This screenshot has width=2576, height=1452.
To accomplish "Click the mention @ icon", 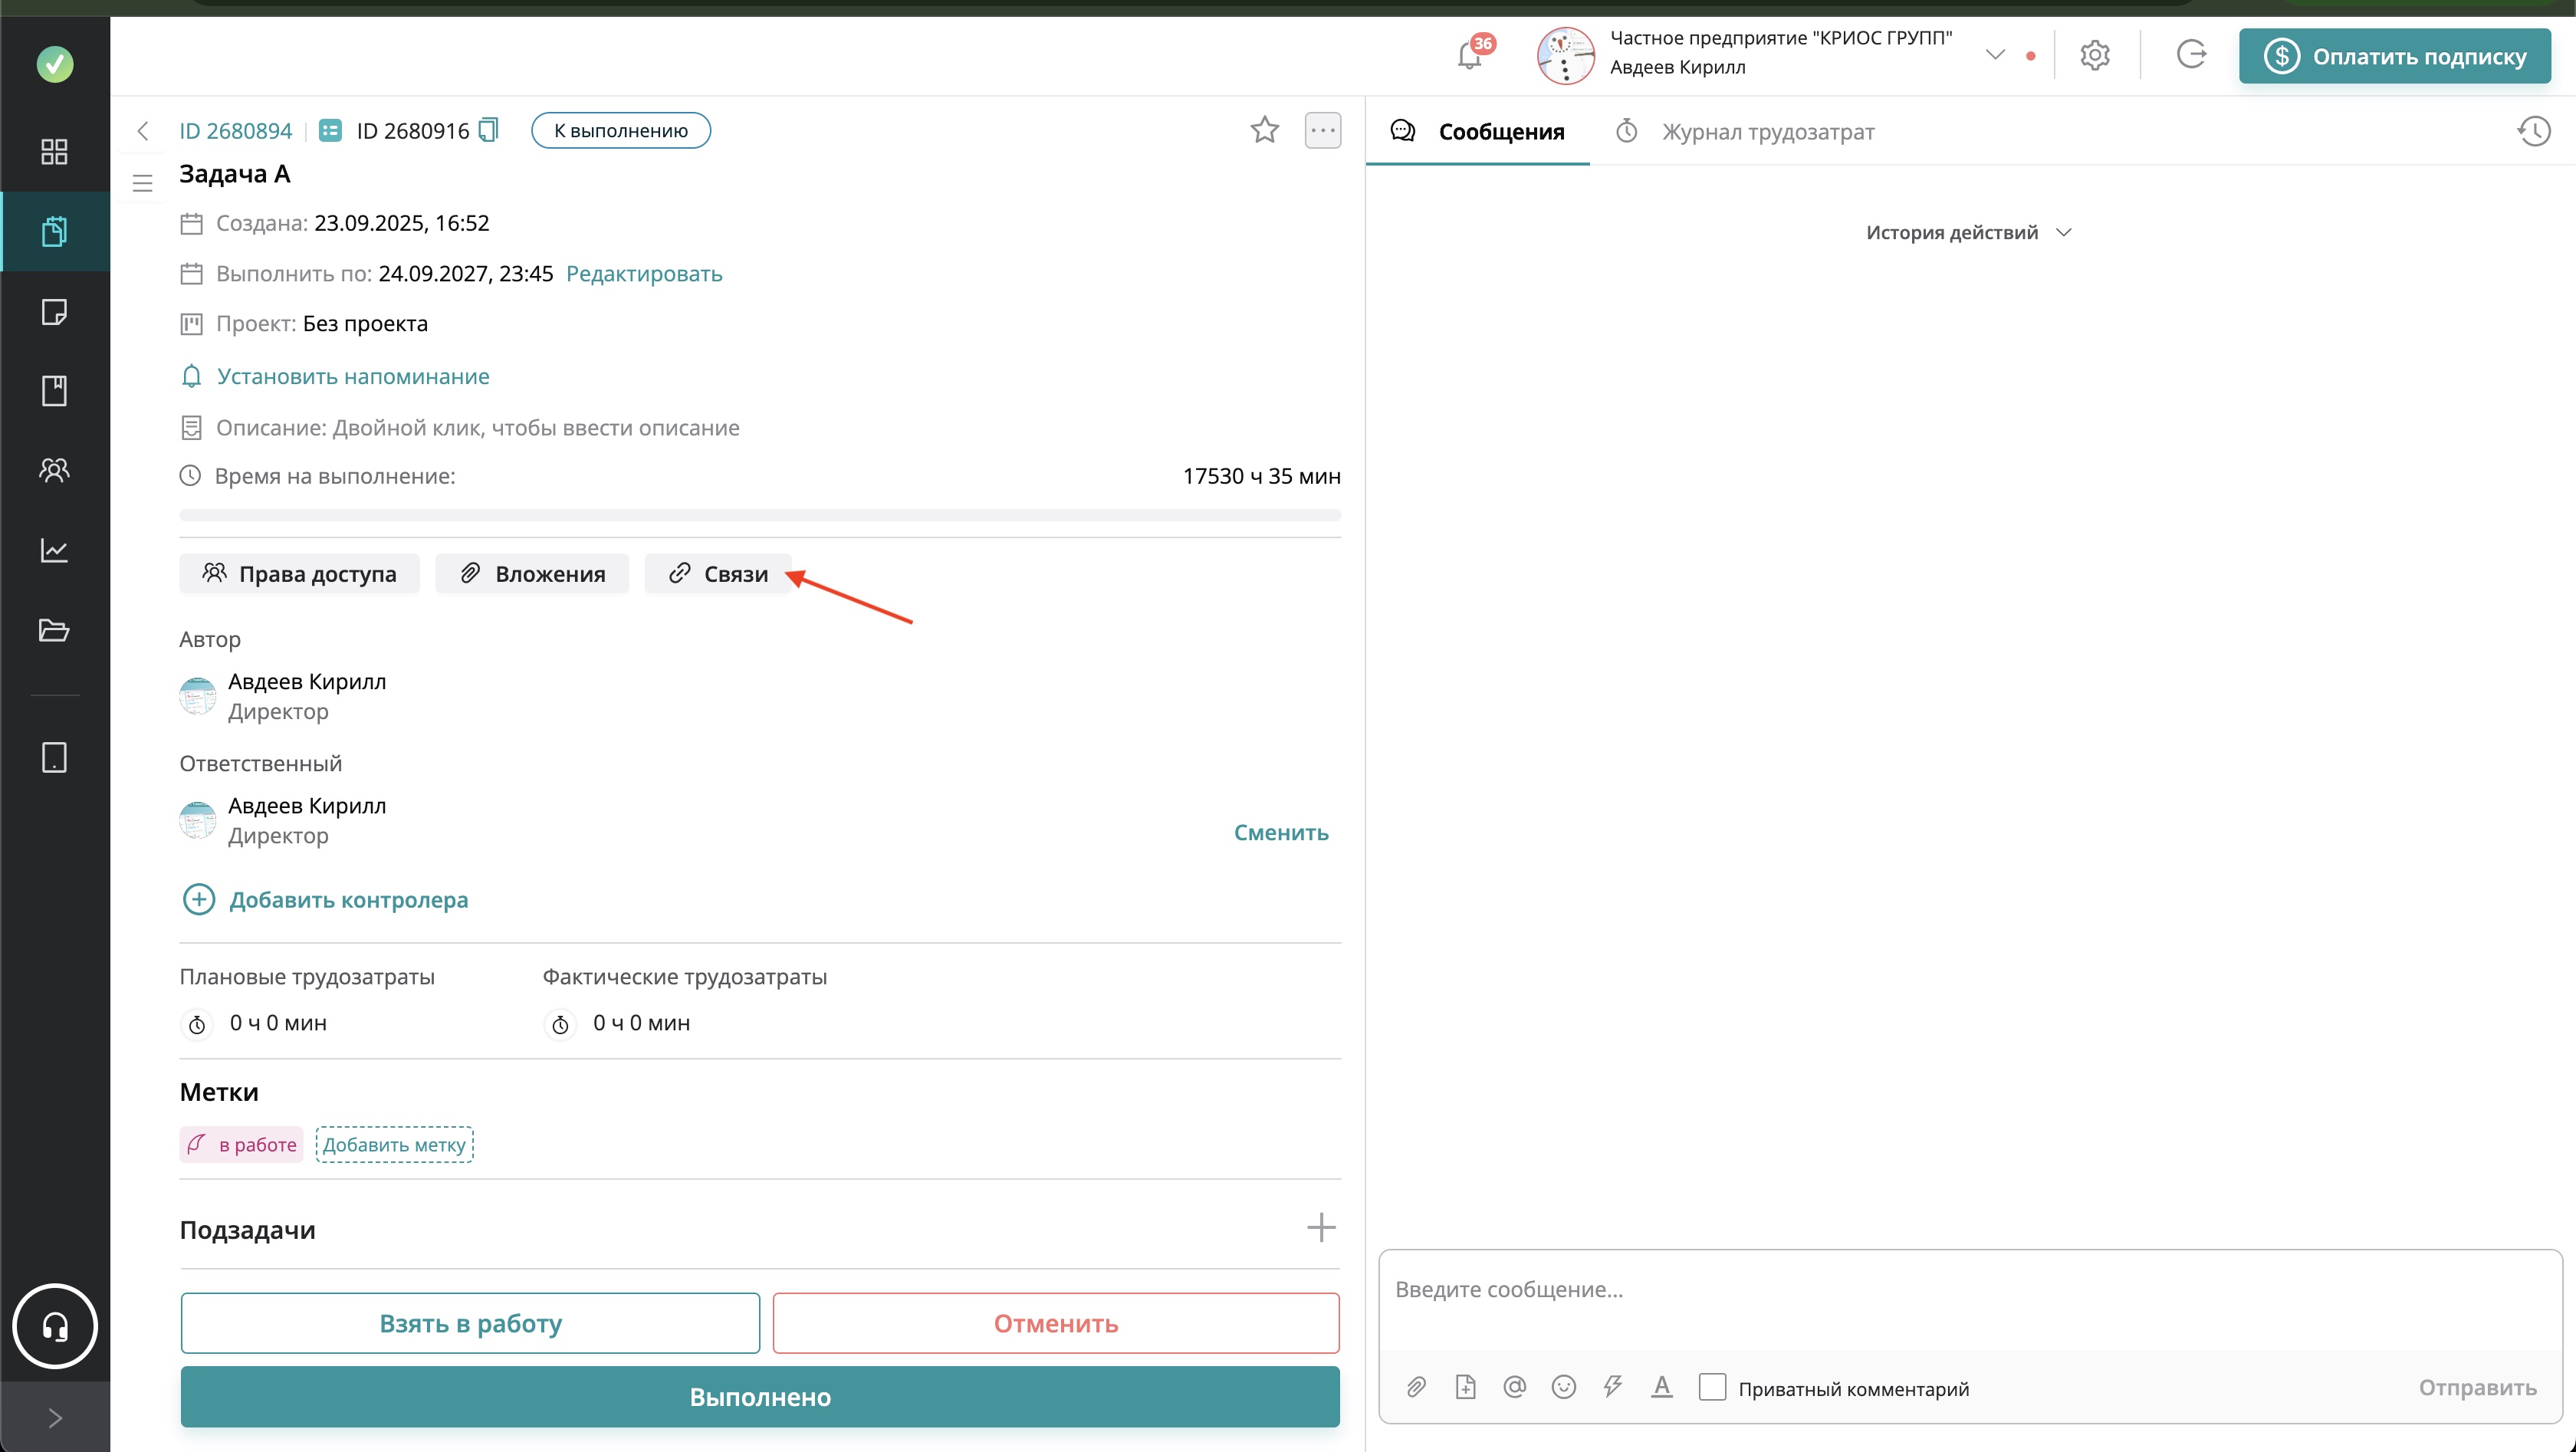I will 1514,1387.
